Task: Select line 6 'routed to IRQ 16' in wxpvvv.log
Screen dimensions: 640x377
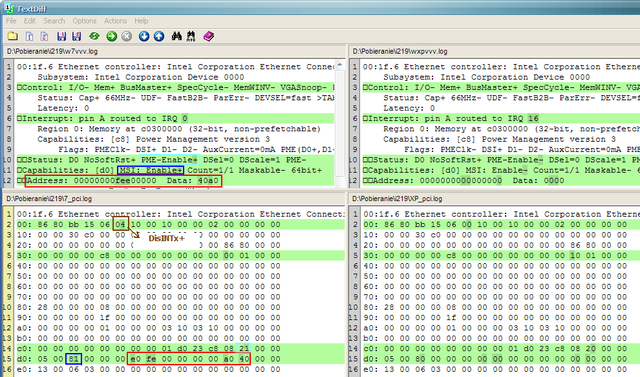Action: tap(501, 119)
